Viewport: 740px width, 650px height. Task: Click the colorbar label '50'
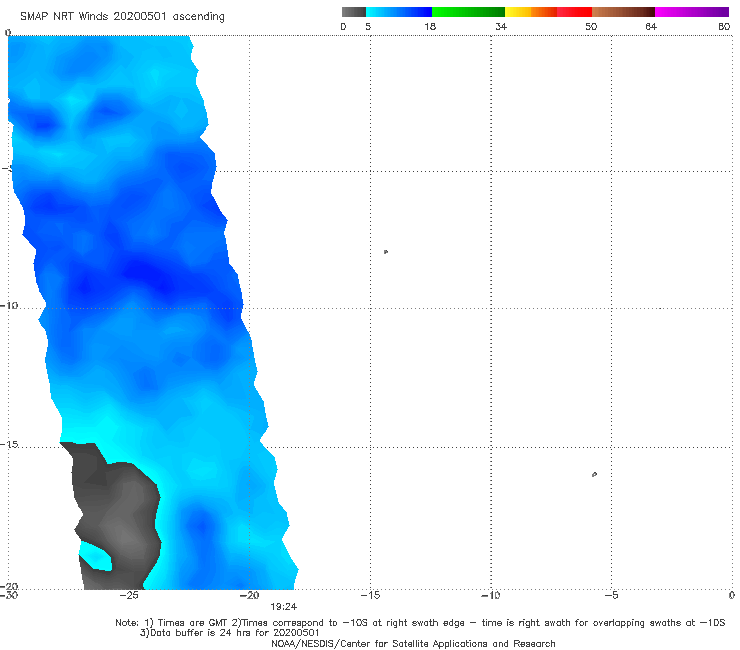pos(591,27)
